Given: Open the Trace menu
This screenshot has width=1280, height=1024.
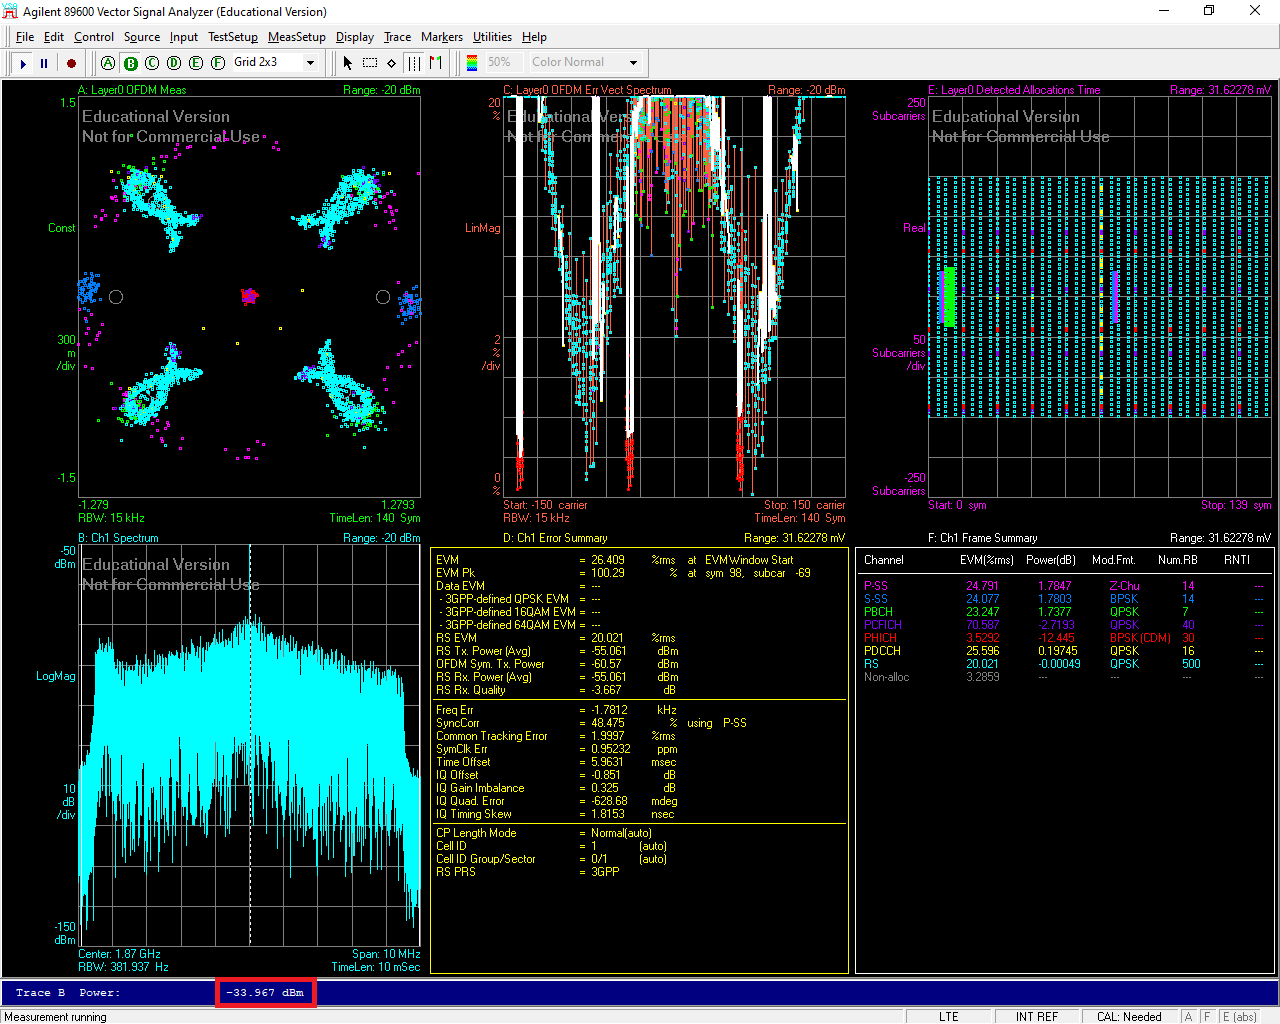Looking at the screenshot, I should tap(398, 37).
